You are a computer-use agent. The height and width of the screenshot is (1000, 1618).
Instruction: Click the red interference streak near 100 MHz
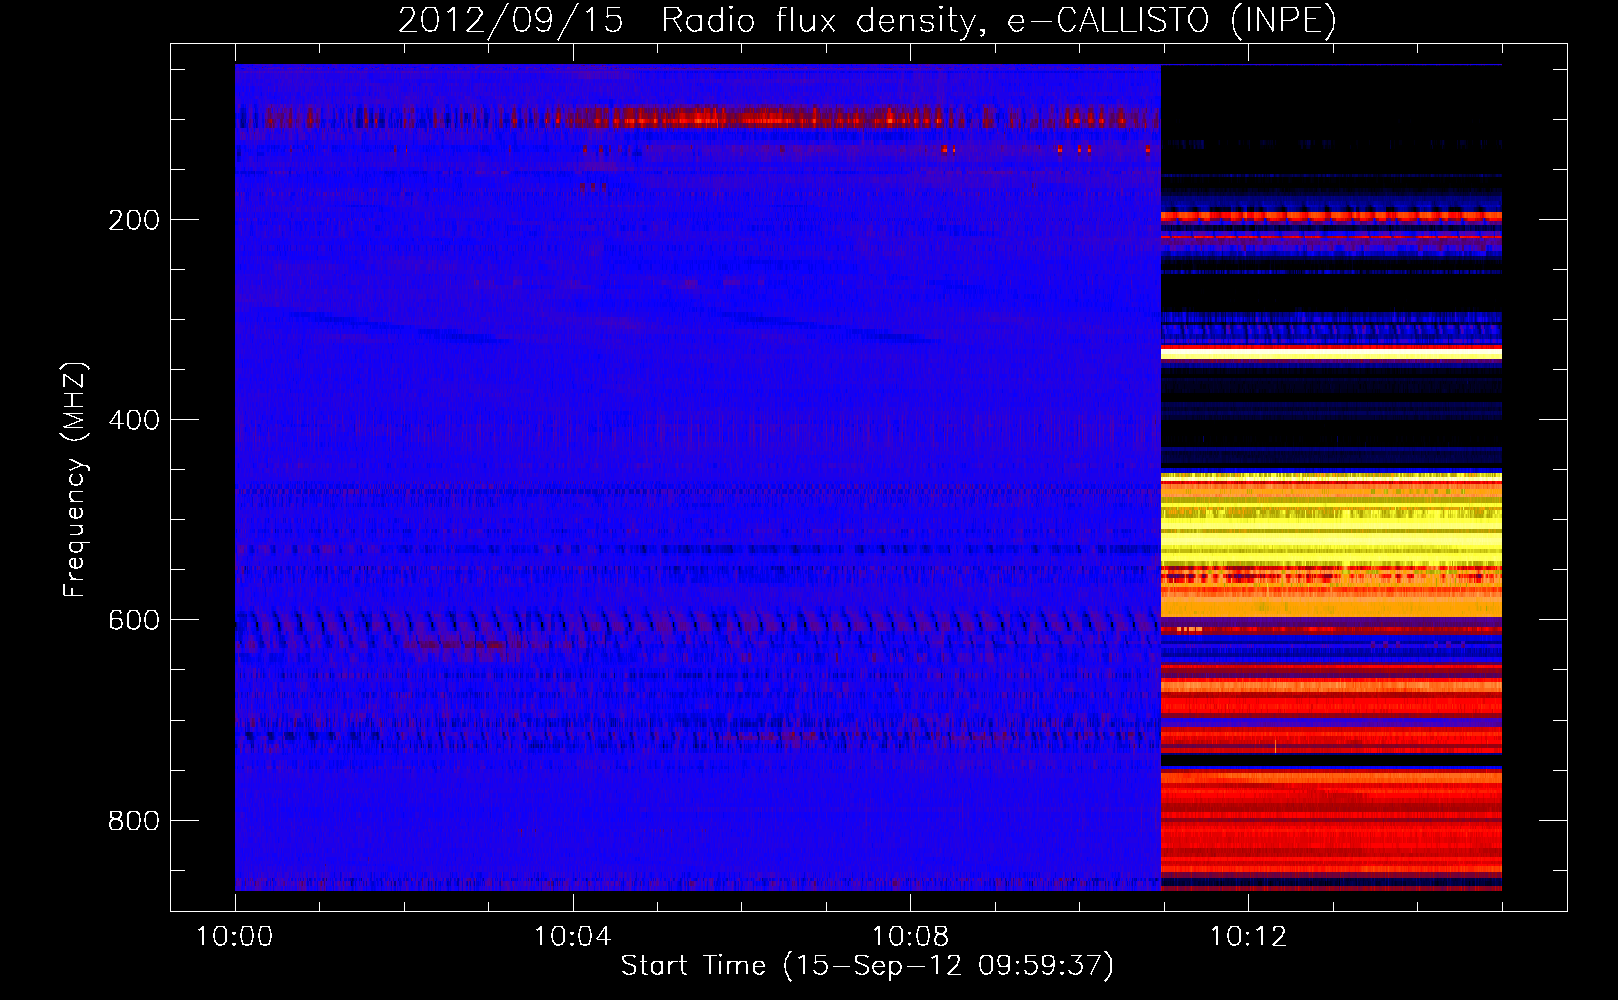pos(697,118)
